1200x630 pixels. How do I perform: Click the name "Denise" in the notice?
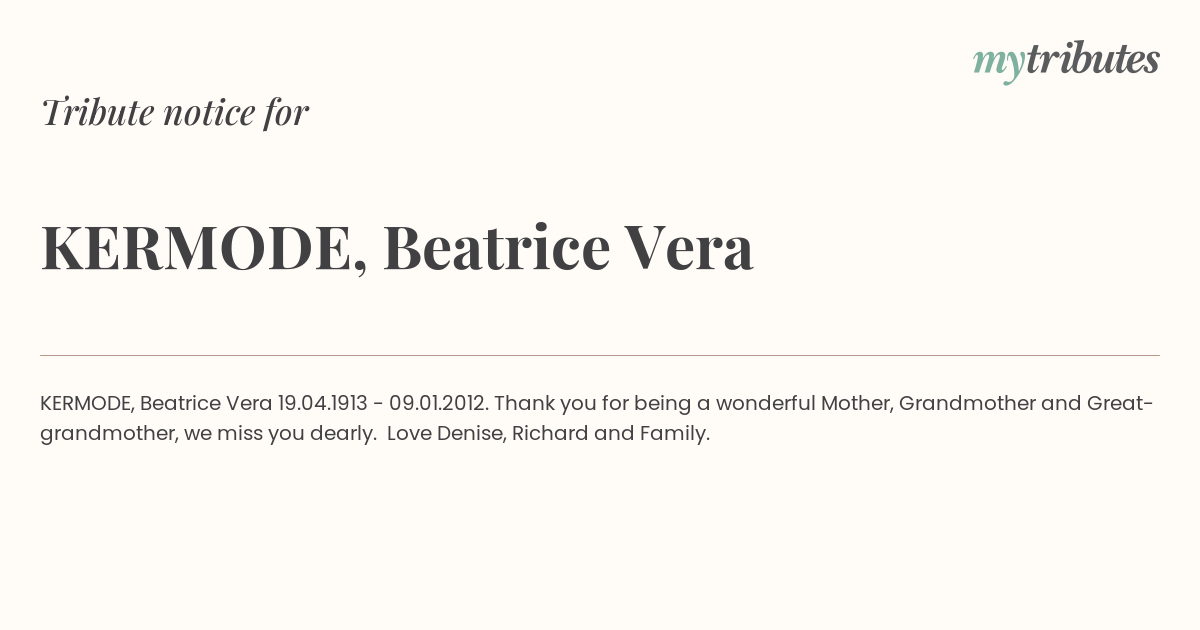tap(470, 434)
